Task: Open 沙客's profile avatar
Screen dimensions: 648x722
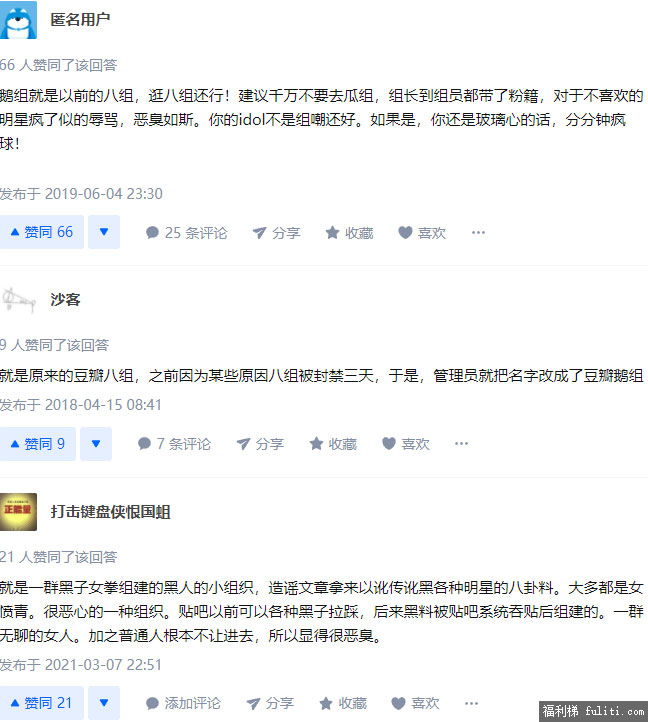Action: 18,300
